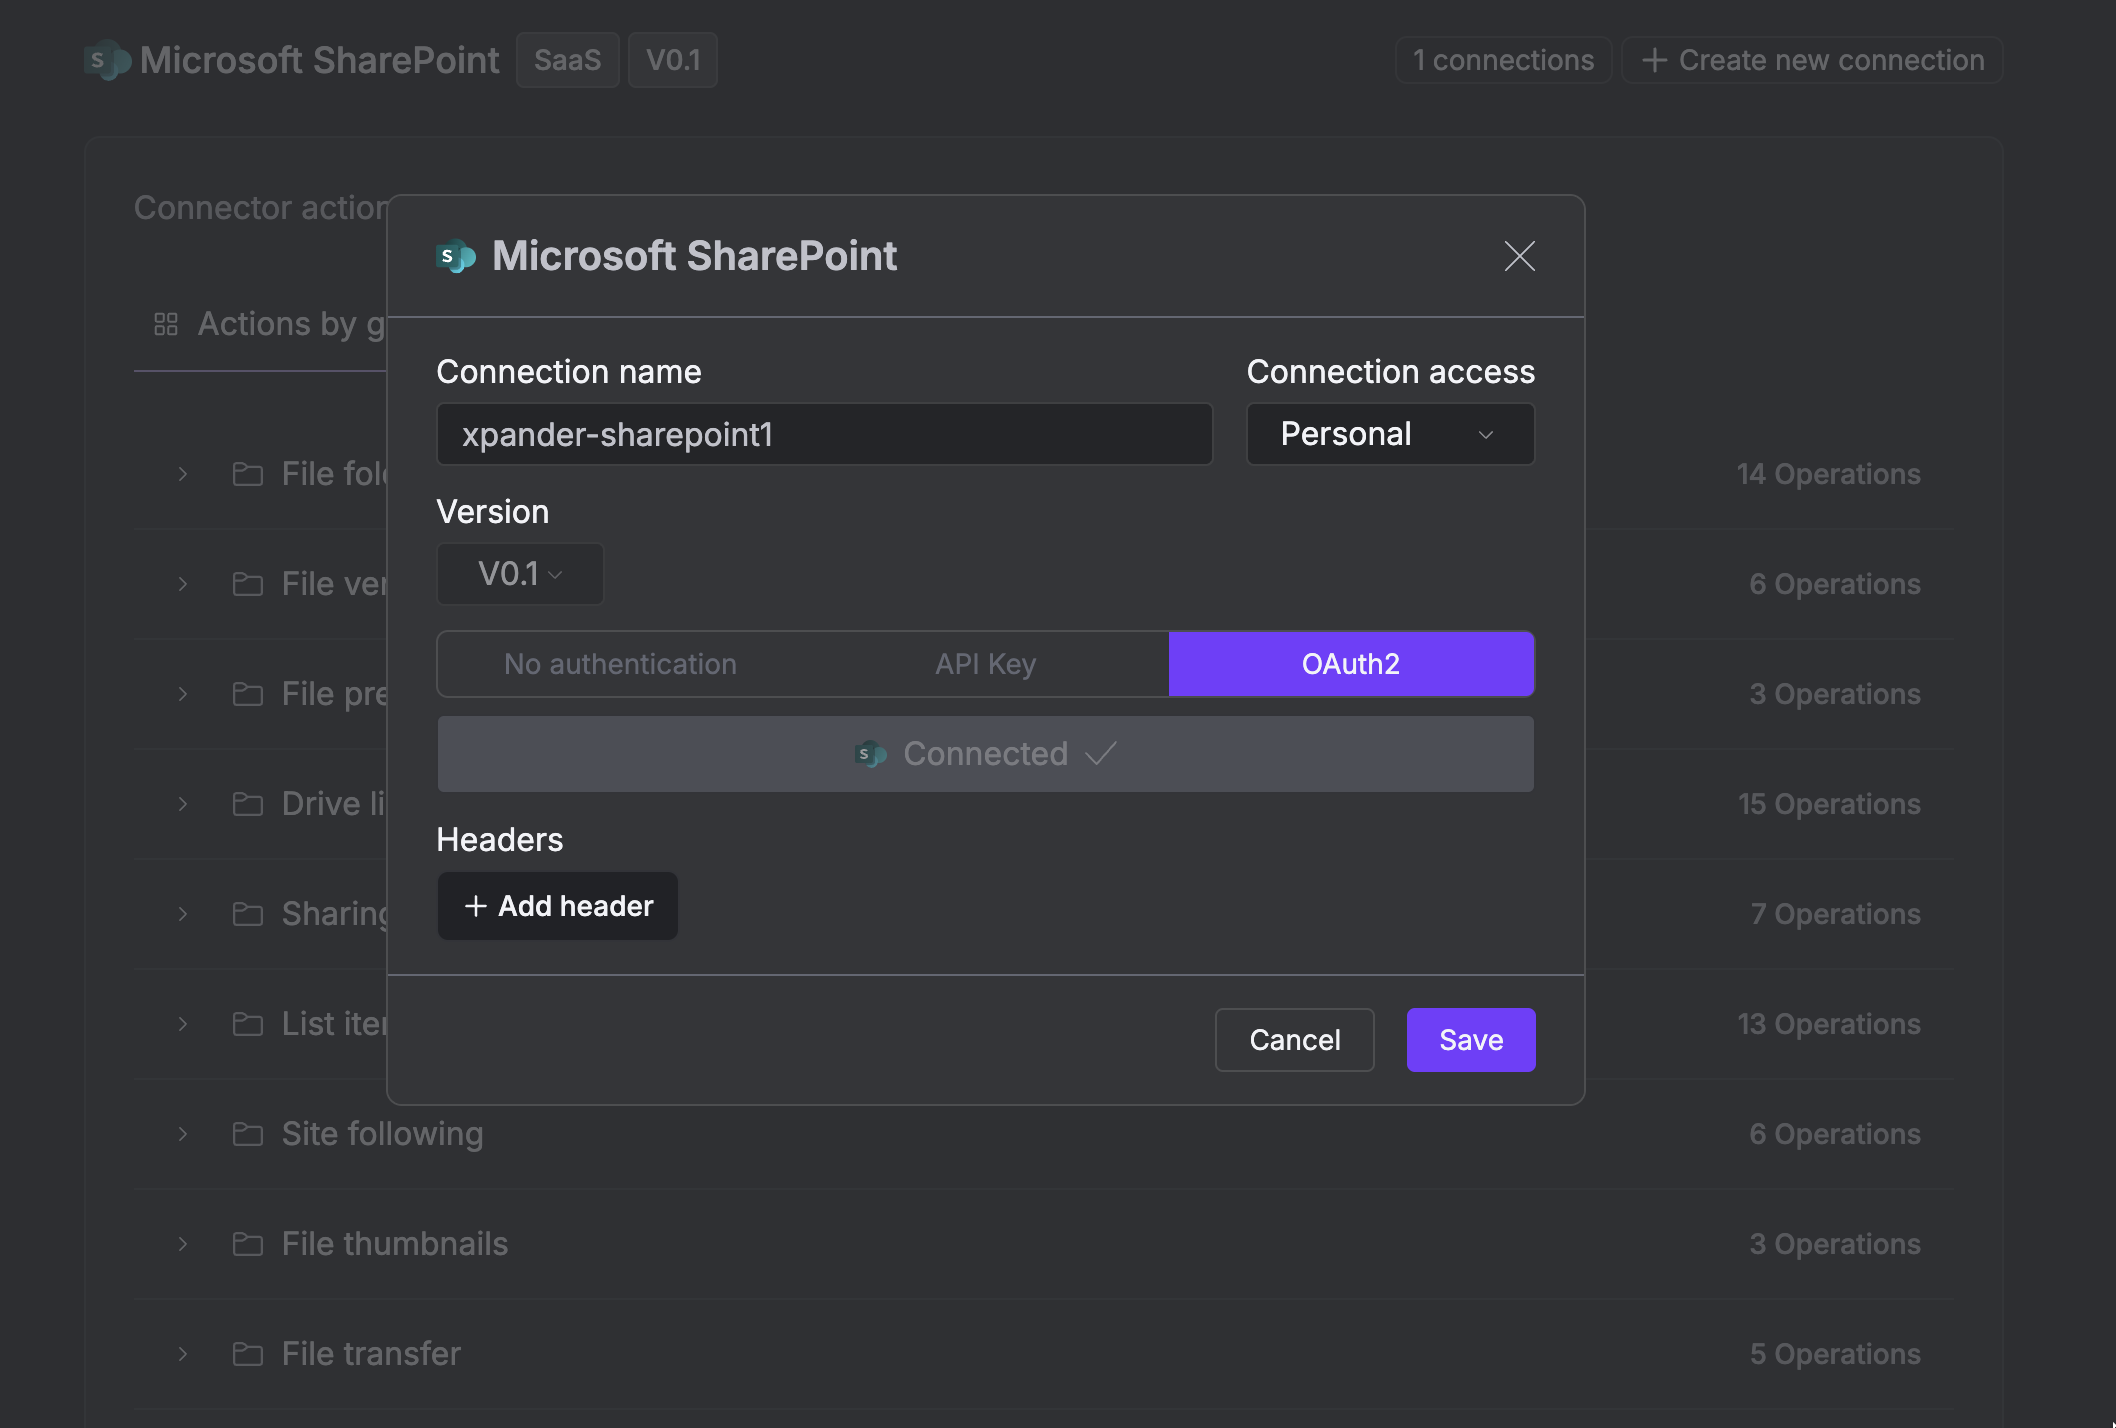2116x1428 pixels.
Task: Click the SharePoint logo in page header
Action: point(107,60)
